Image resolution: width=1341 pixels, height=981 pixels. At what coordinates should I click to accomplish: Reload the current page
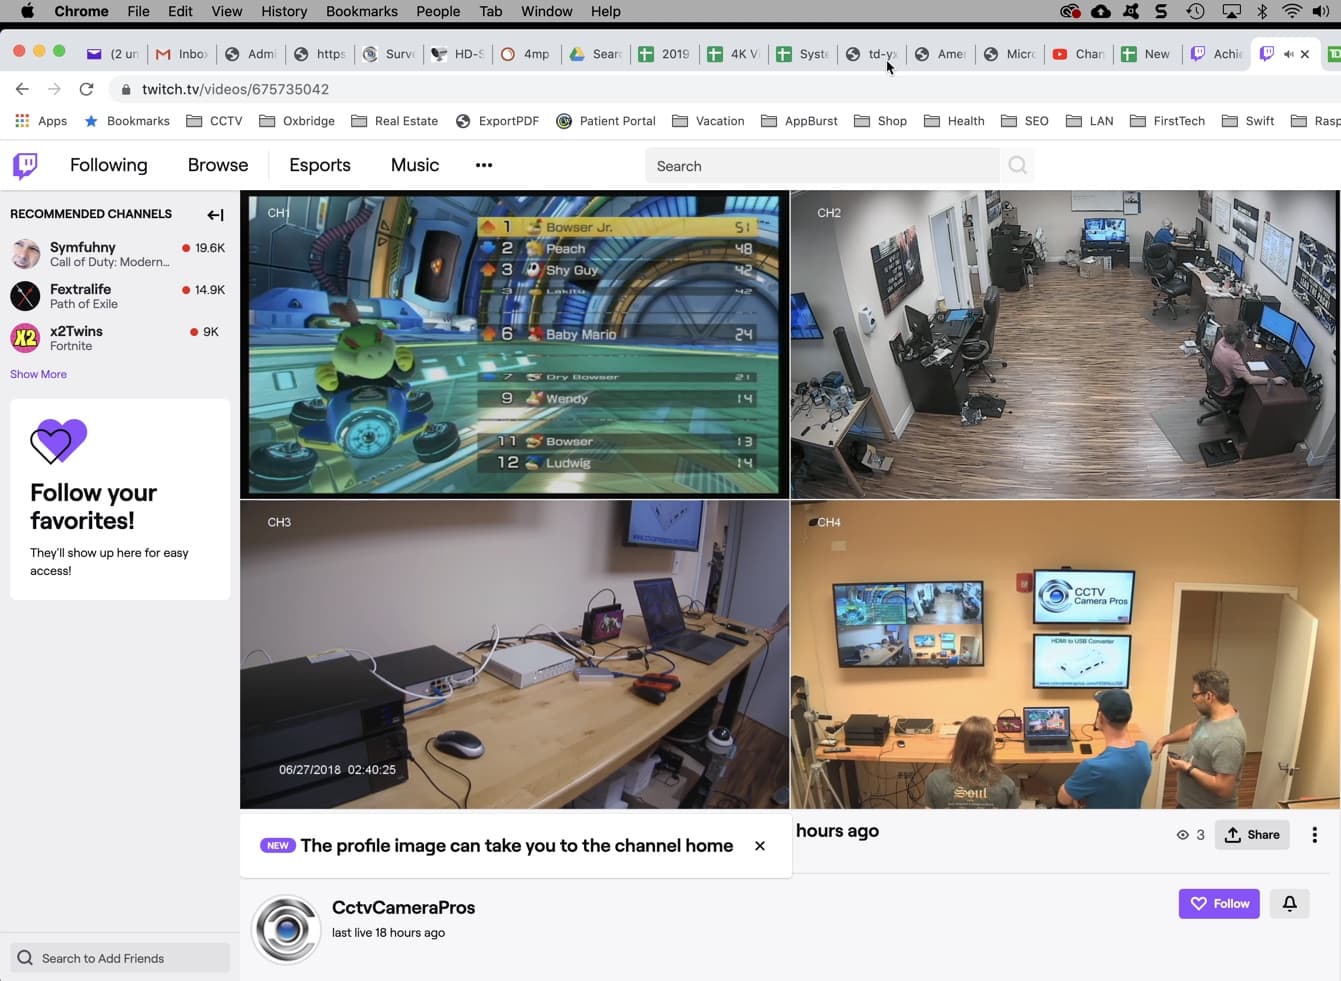pos(86,89)
